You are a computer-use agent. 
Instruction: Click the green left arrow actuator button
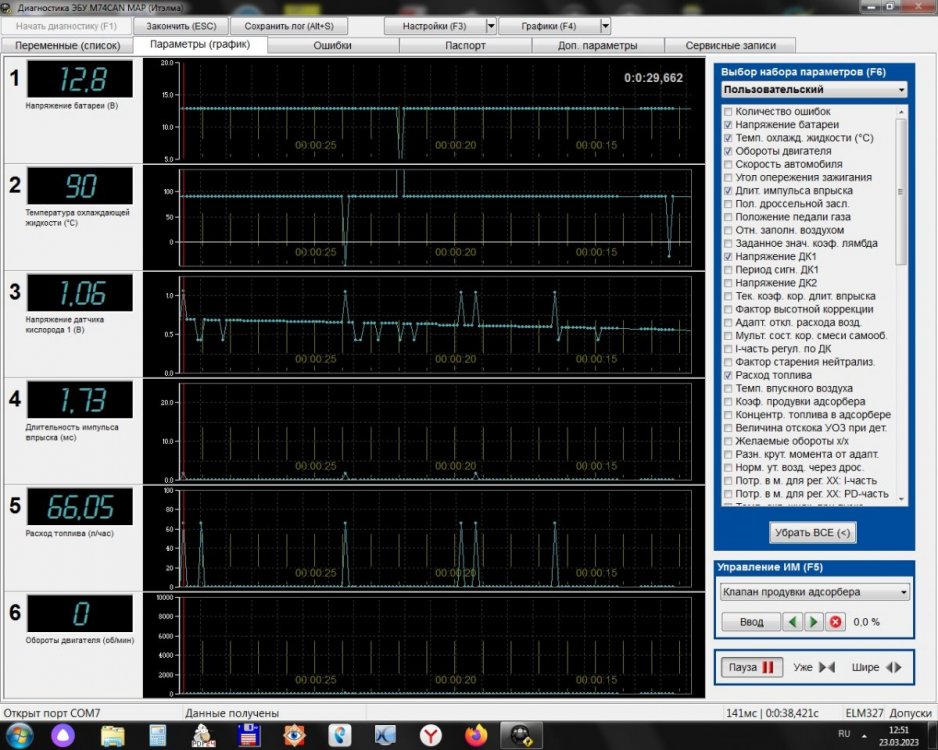[x=794, y=621]
